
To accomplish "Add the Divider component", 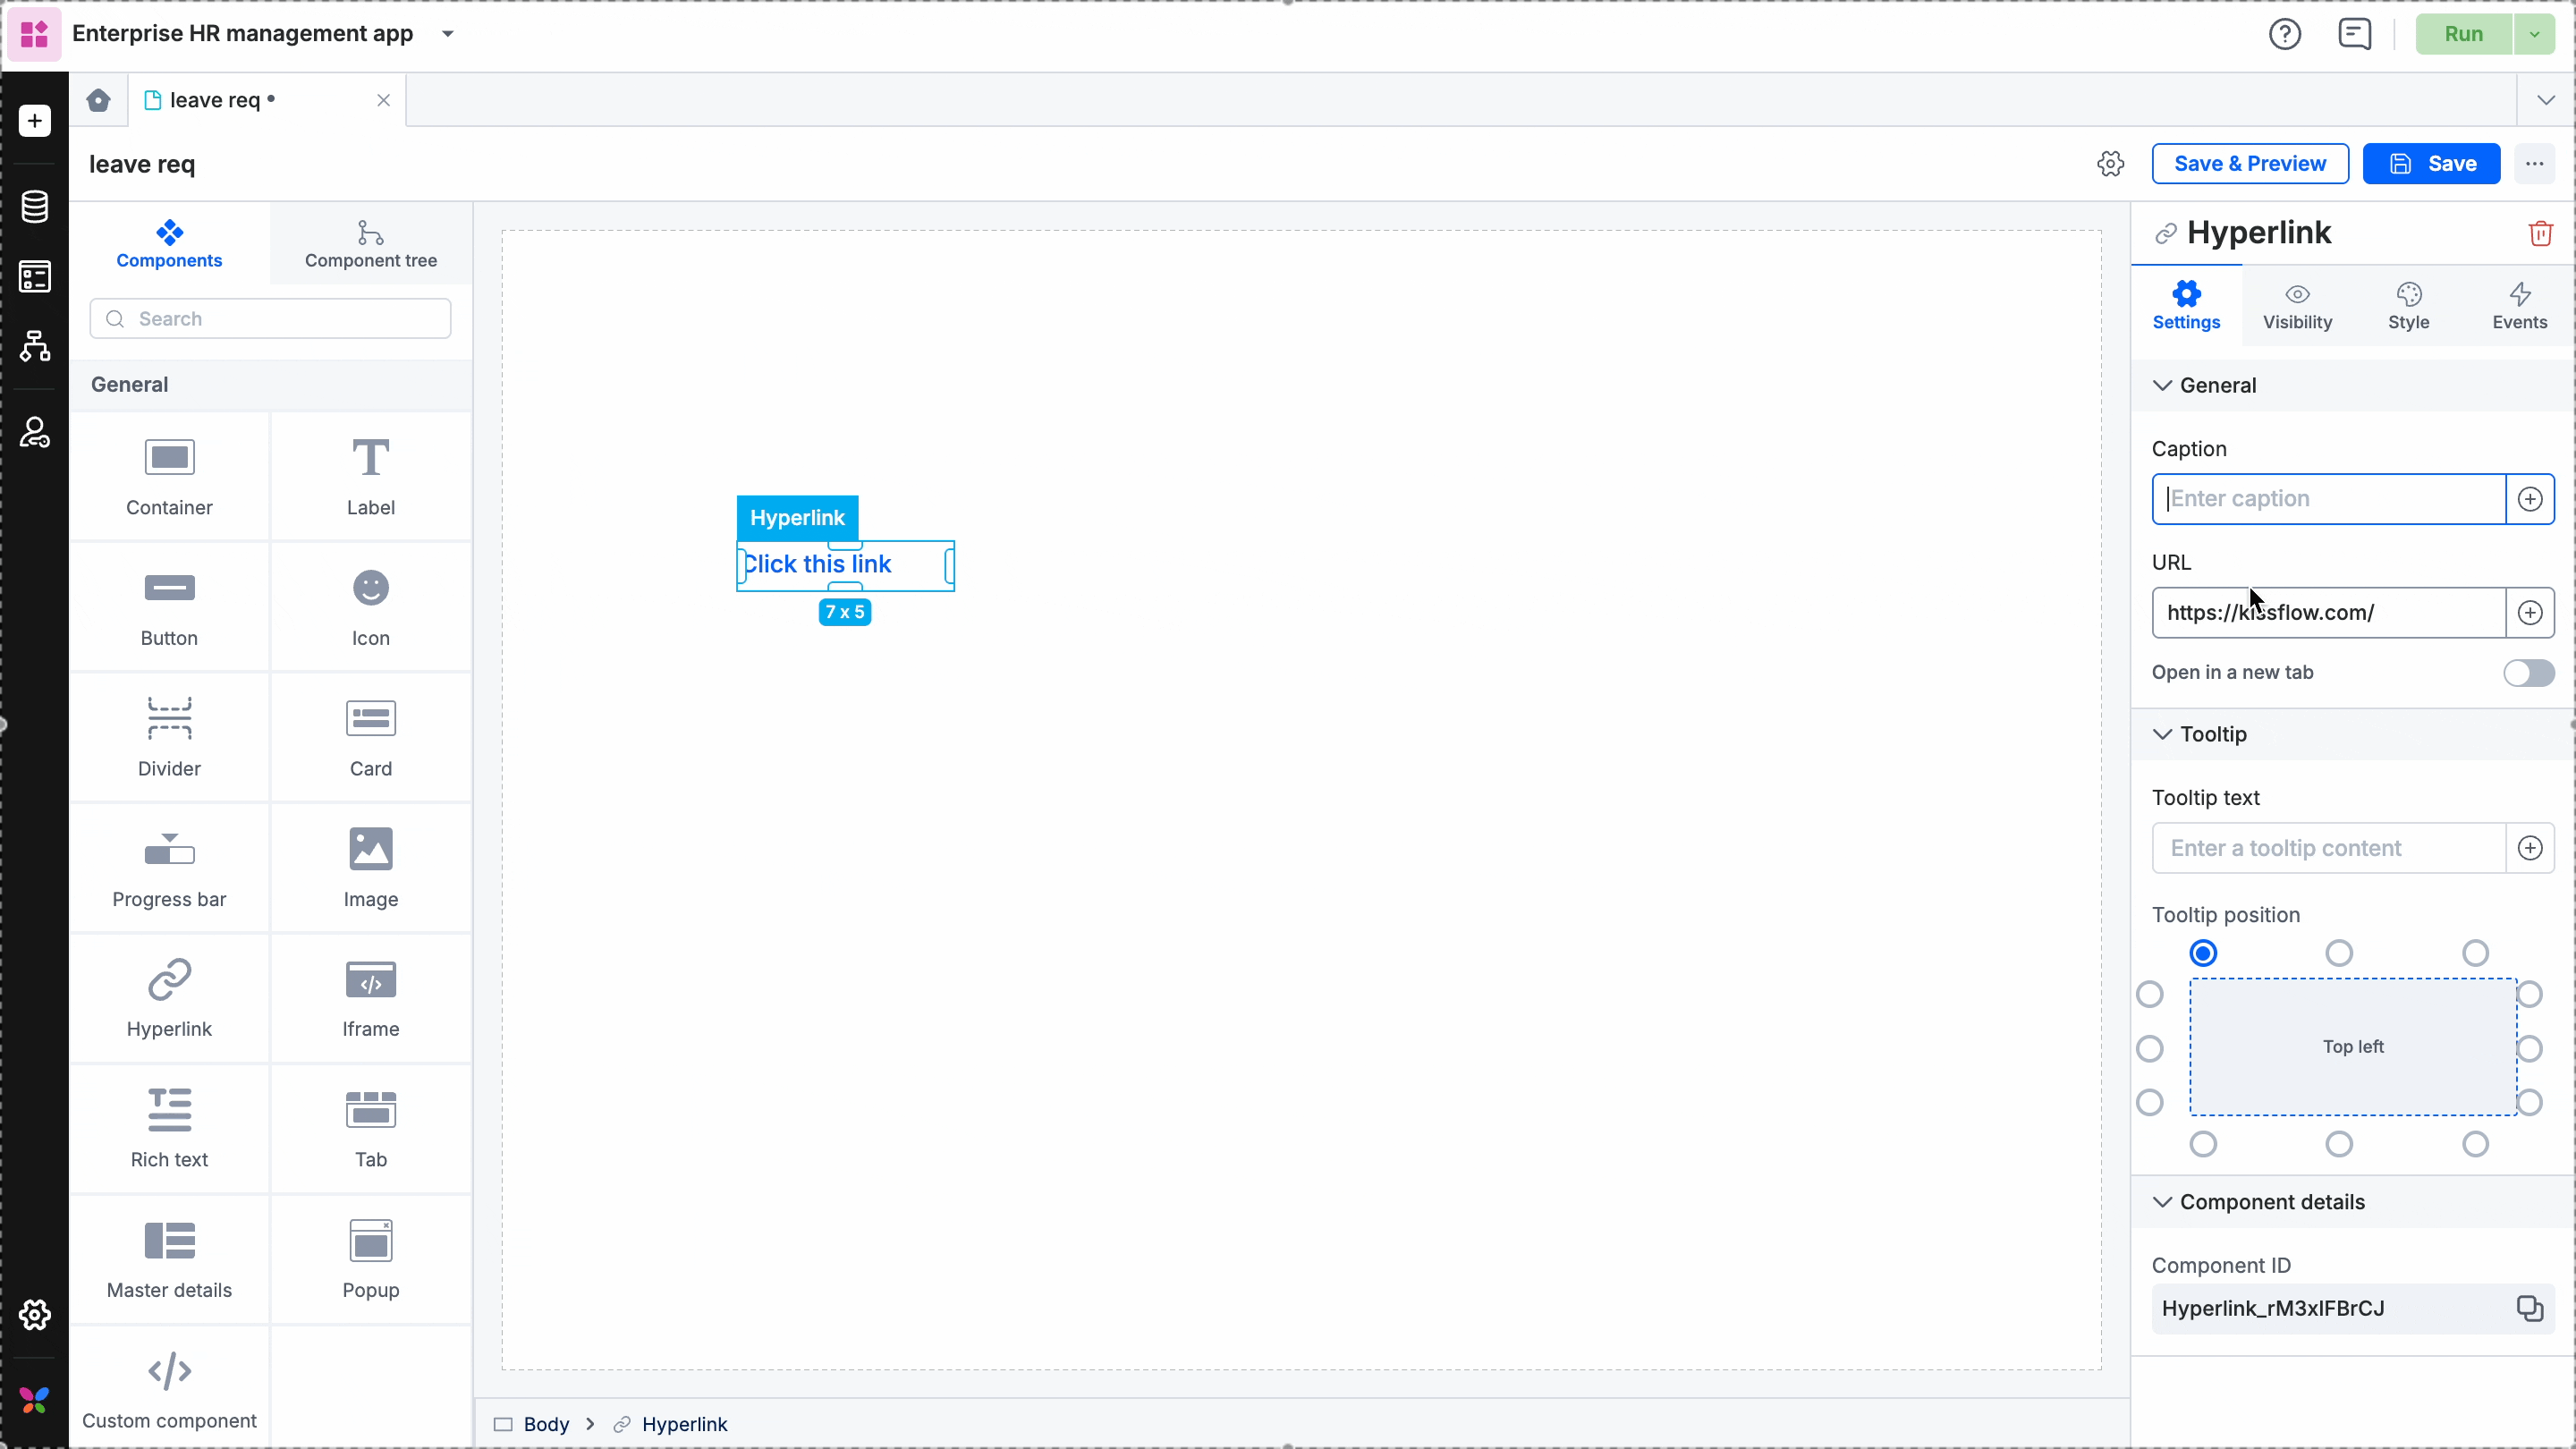I will (x=169, y=738).
